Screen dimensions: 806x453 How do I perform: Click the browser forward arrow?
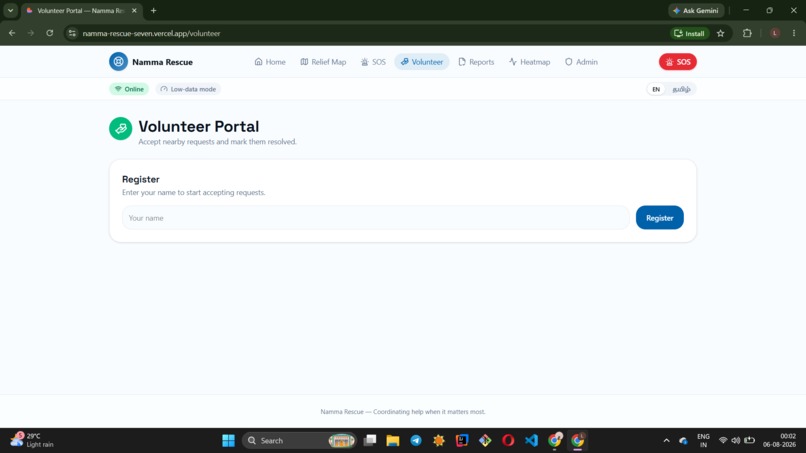[31, 33]
